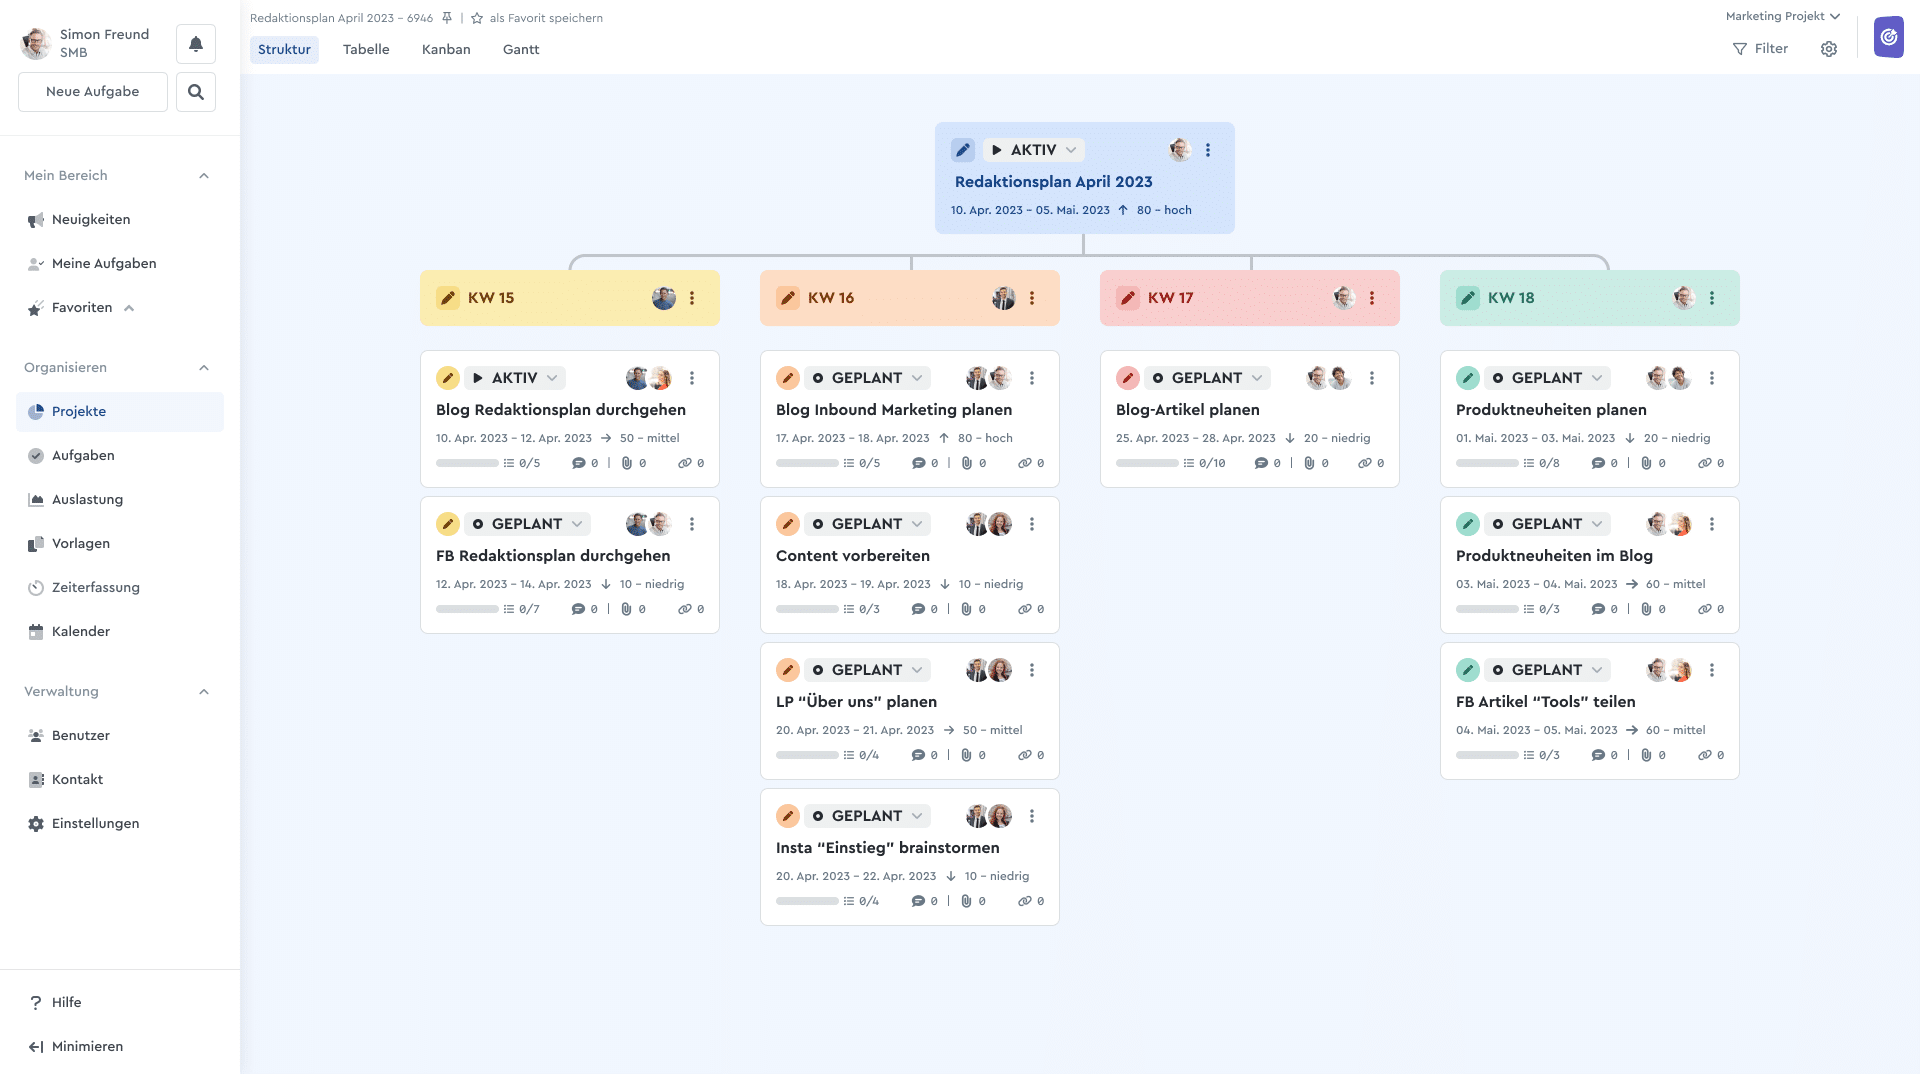Collapse the Verwaltung section
The width and height of the screenshot is (1920, 1074).
tap(204, 692)
